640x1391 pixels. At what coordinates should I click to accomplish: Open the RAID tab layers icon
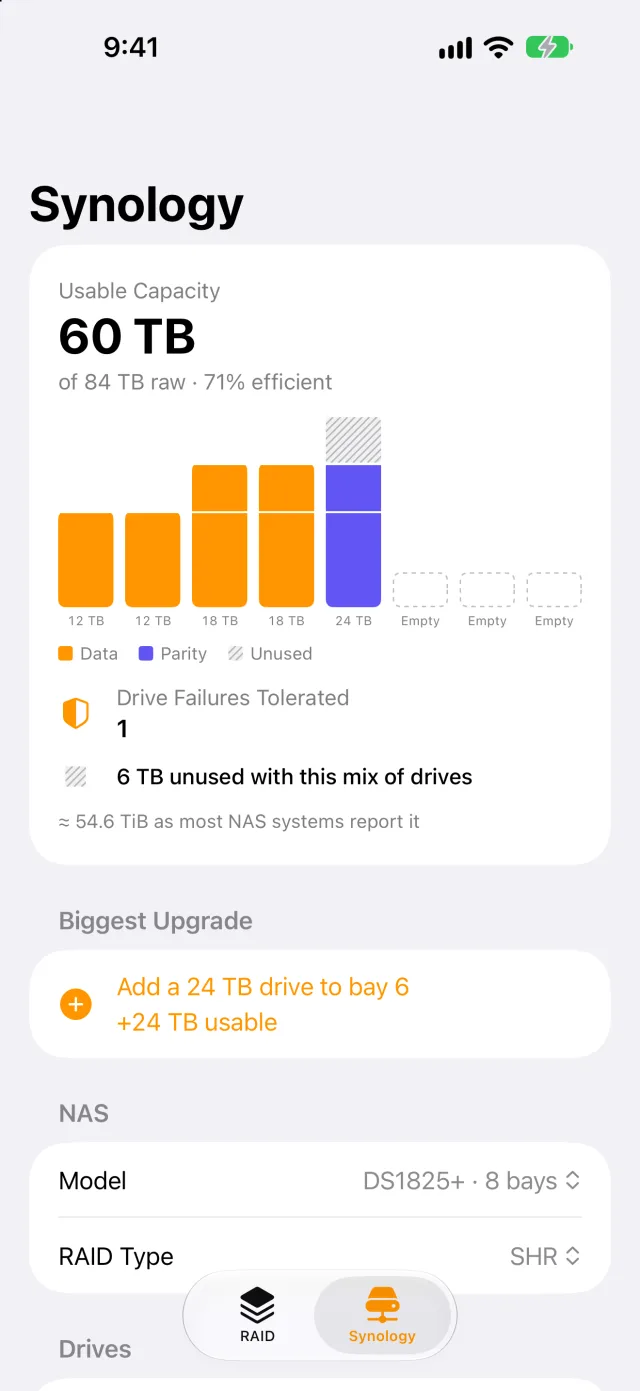pos(257,1305)
